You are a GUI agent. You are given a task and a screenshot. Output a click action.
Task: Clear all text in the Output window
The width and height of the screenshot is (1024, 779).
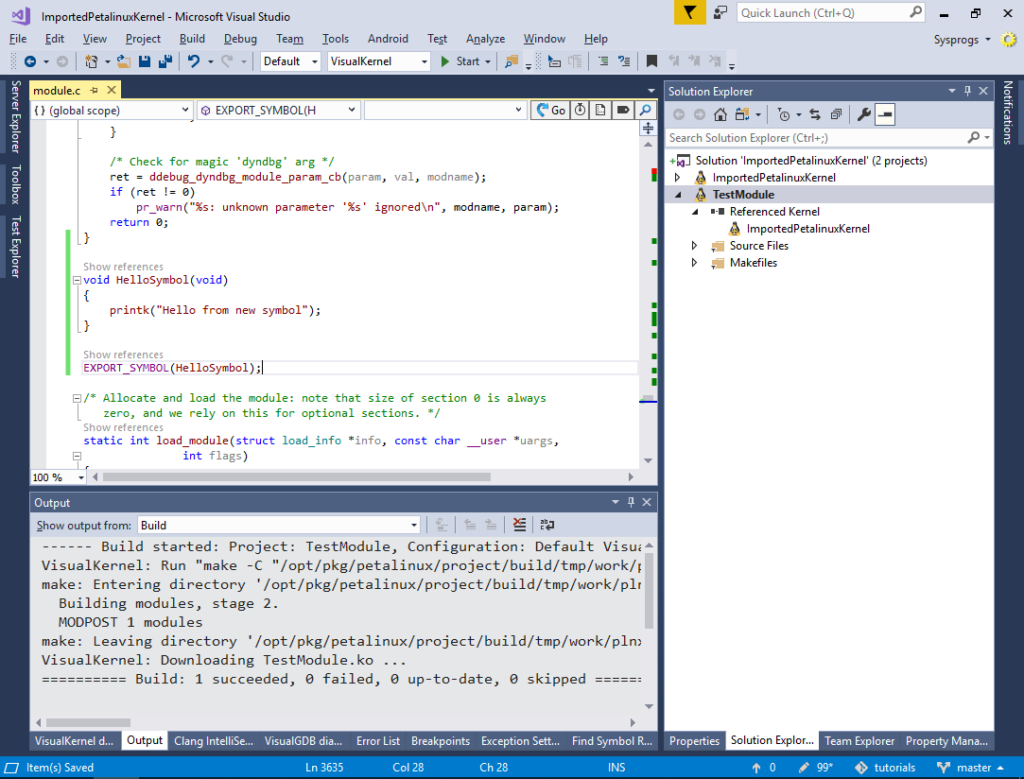tap(519, 524)
